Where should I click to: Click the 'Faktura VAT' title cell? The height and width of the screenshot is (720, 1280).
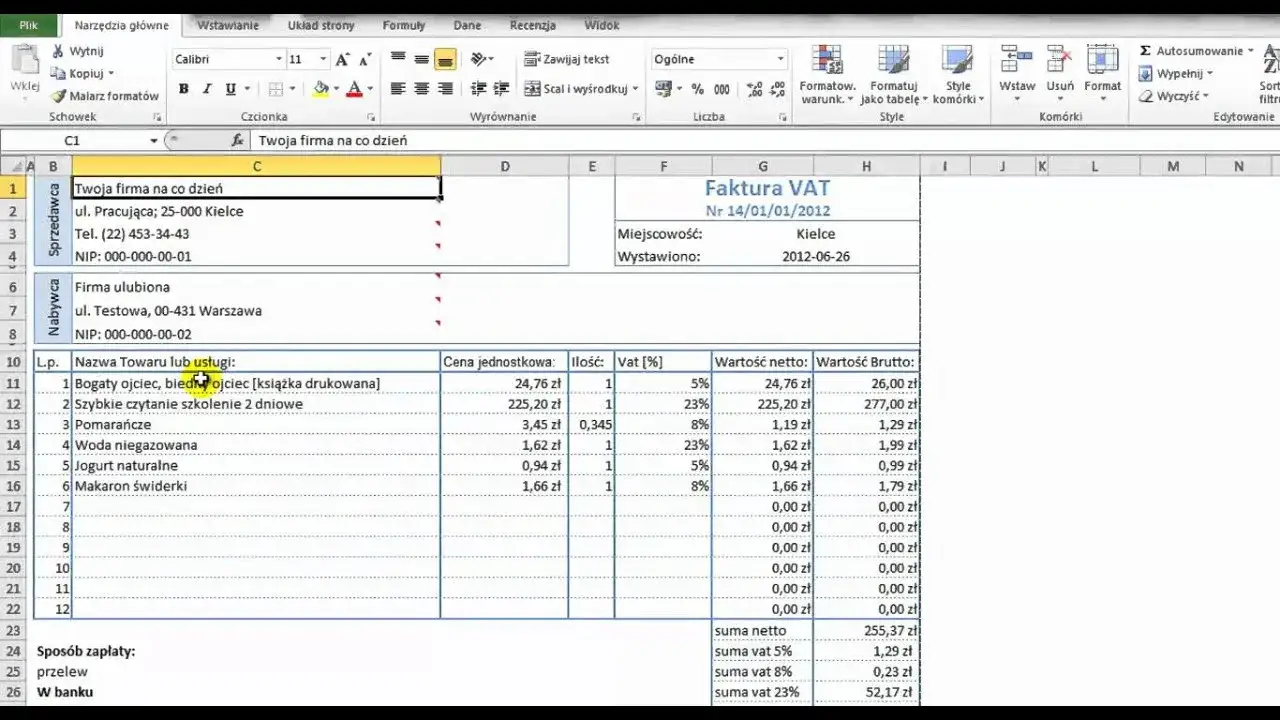click(x=767, y=188)
